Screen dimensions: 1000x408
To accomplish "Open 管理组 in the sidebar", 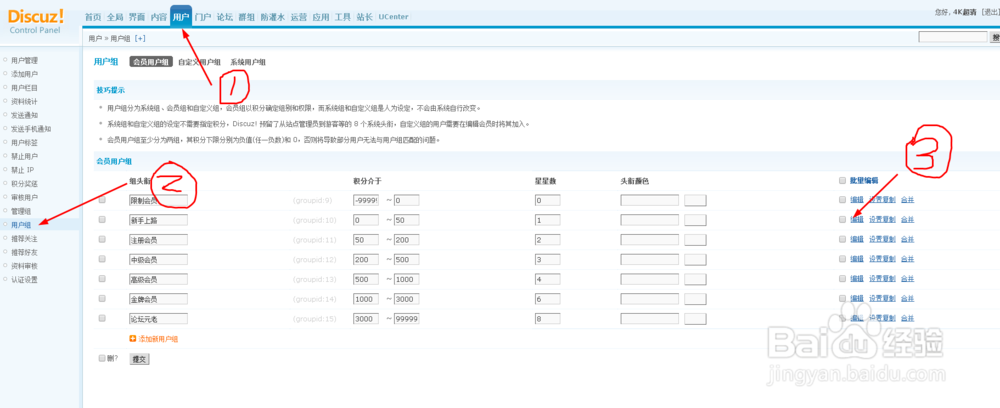I will pos(22,211).
